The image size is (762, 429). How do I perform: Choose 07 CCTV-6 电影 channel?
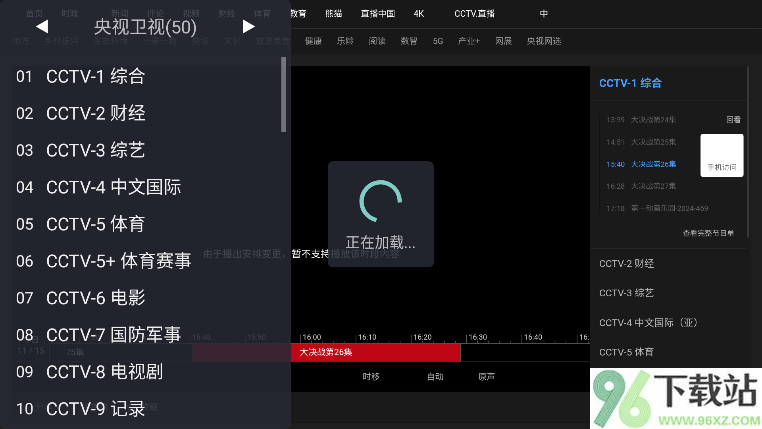pyautogui.click(x=95, y=297)
